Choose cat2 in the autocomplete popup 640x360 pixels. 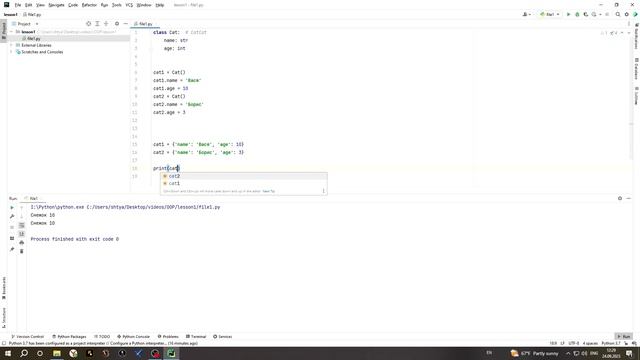coord(244,176)
